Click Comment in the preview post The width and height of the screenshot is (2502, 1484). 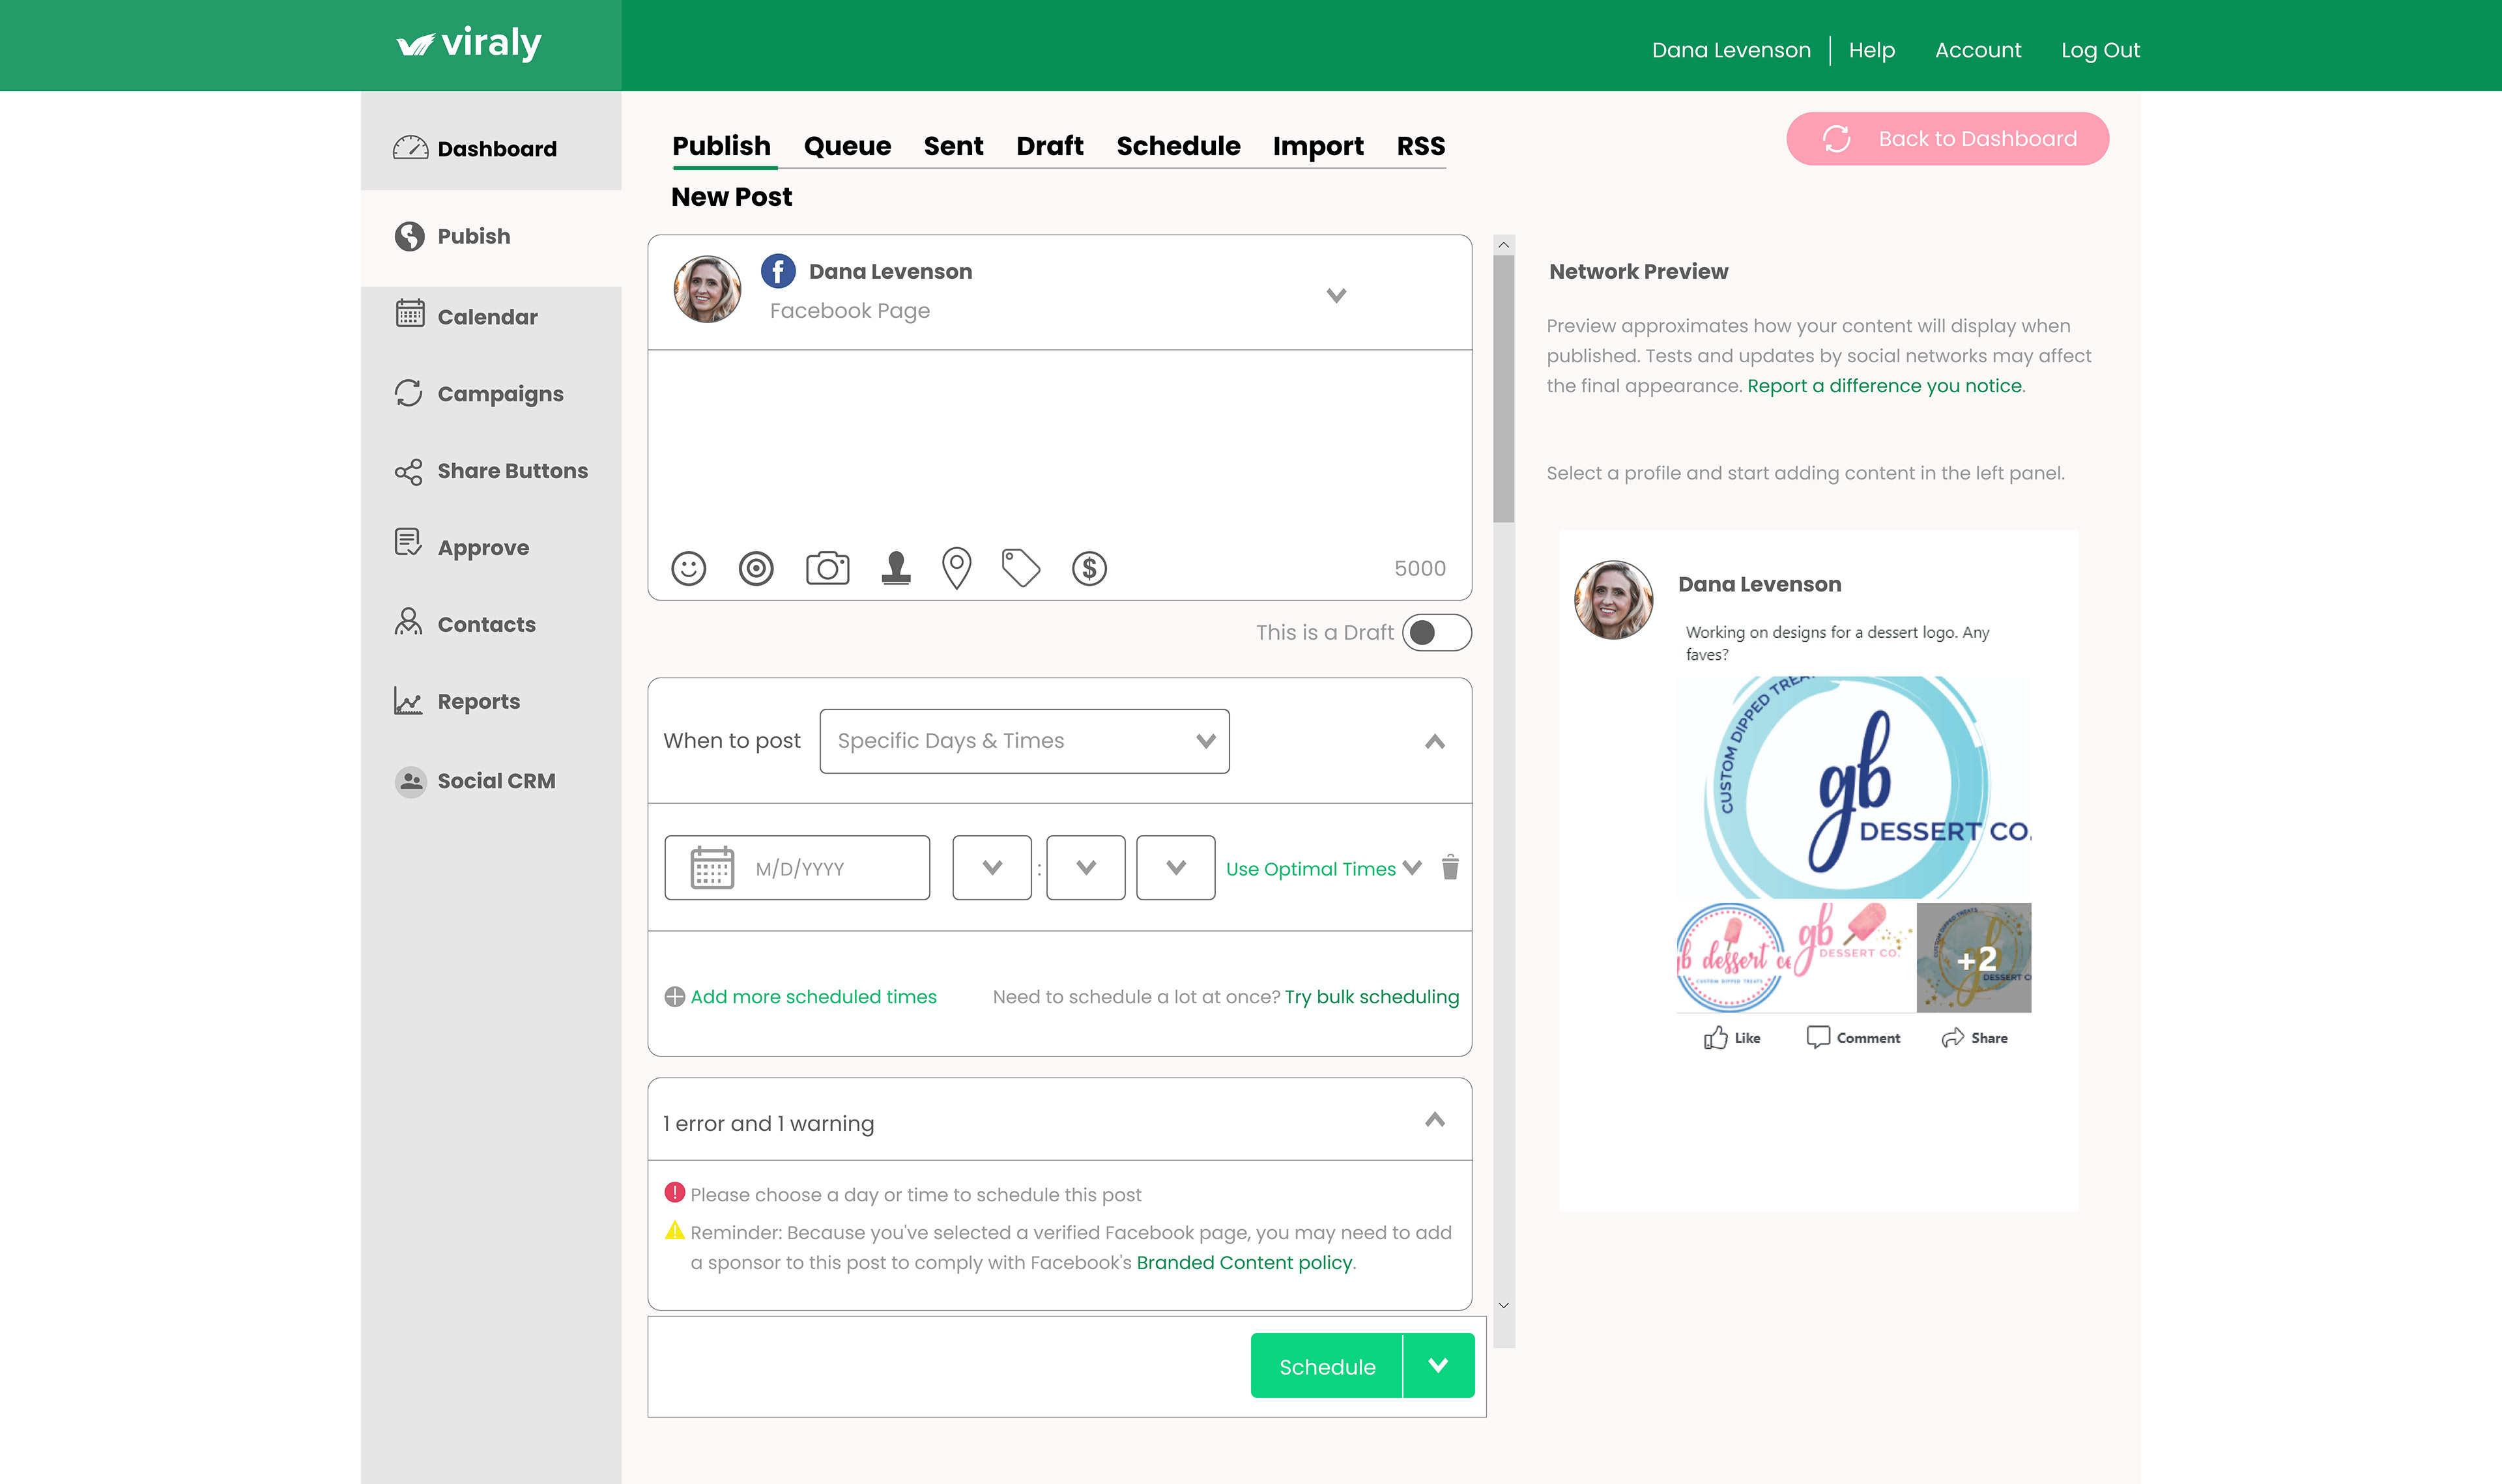1853,1038
